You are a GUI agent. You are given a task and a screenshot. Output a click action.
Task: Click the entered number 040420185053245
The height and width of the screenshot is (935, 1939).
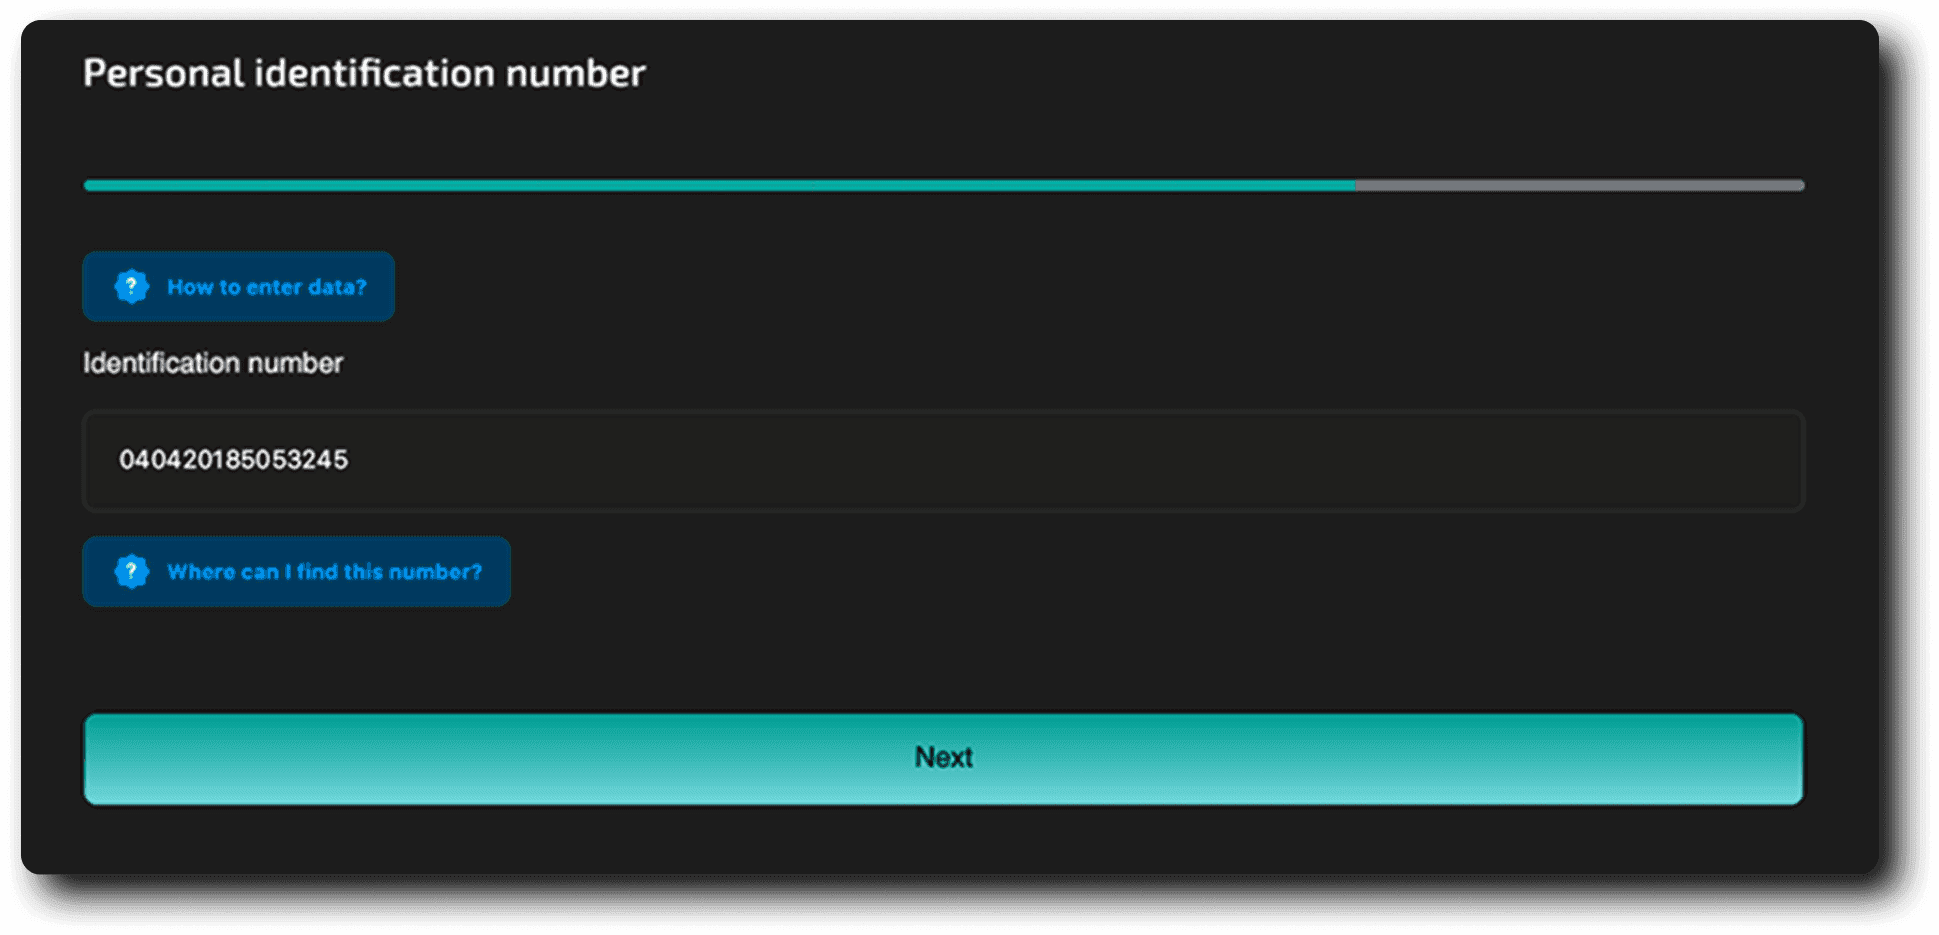coord(233,460)
